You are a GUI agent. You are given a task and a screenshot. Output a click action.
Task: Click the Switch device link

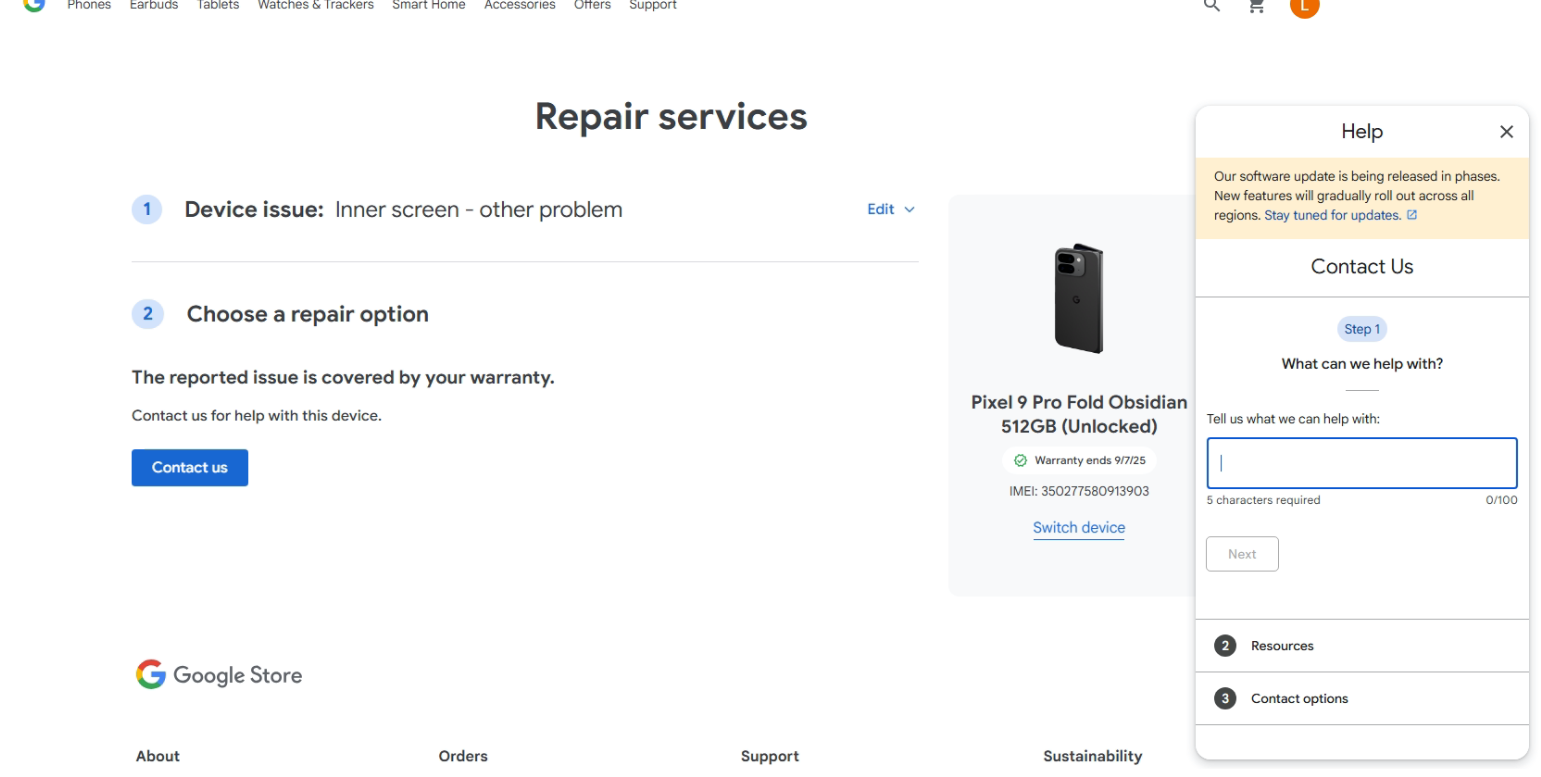1079,528
